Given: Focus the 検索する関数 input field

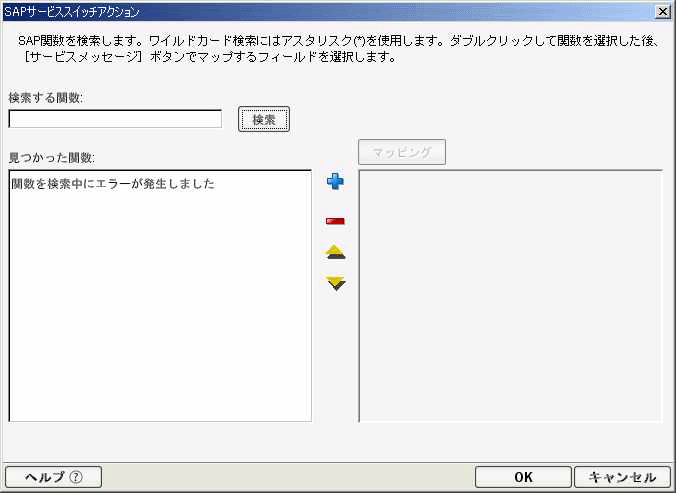Looking at the screenshot, I should pyautogui.click(x=115, y=119).
